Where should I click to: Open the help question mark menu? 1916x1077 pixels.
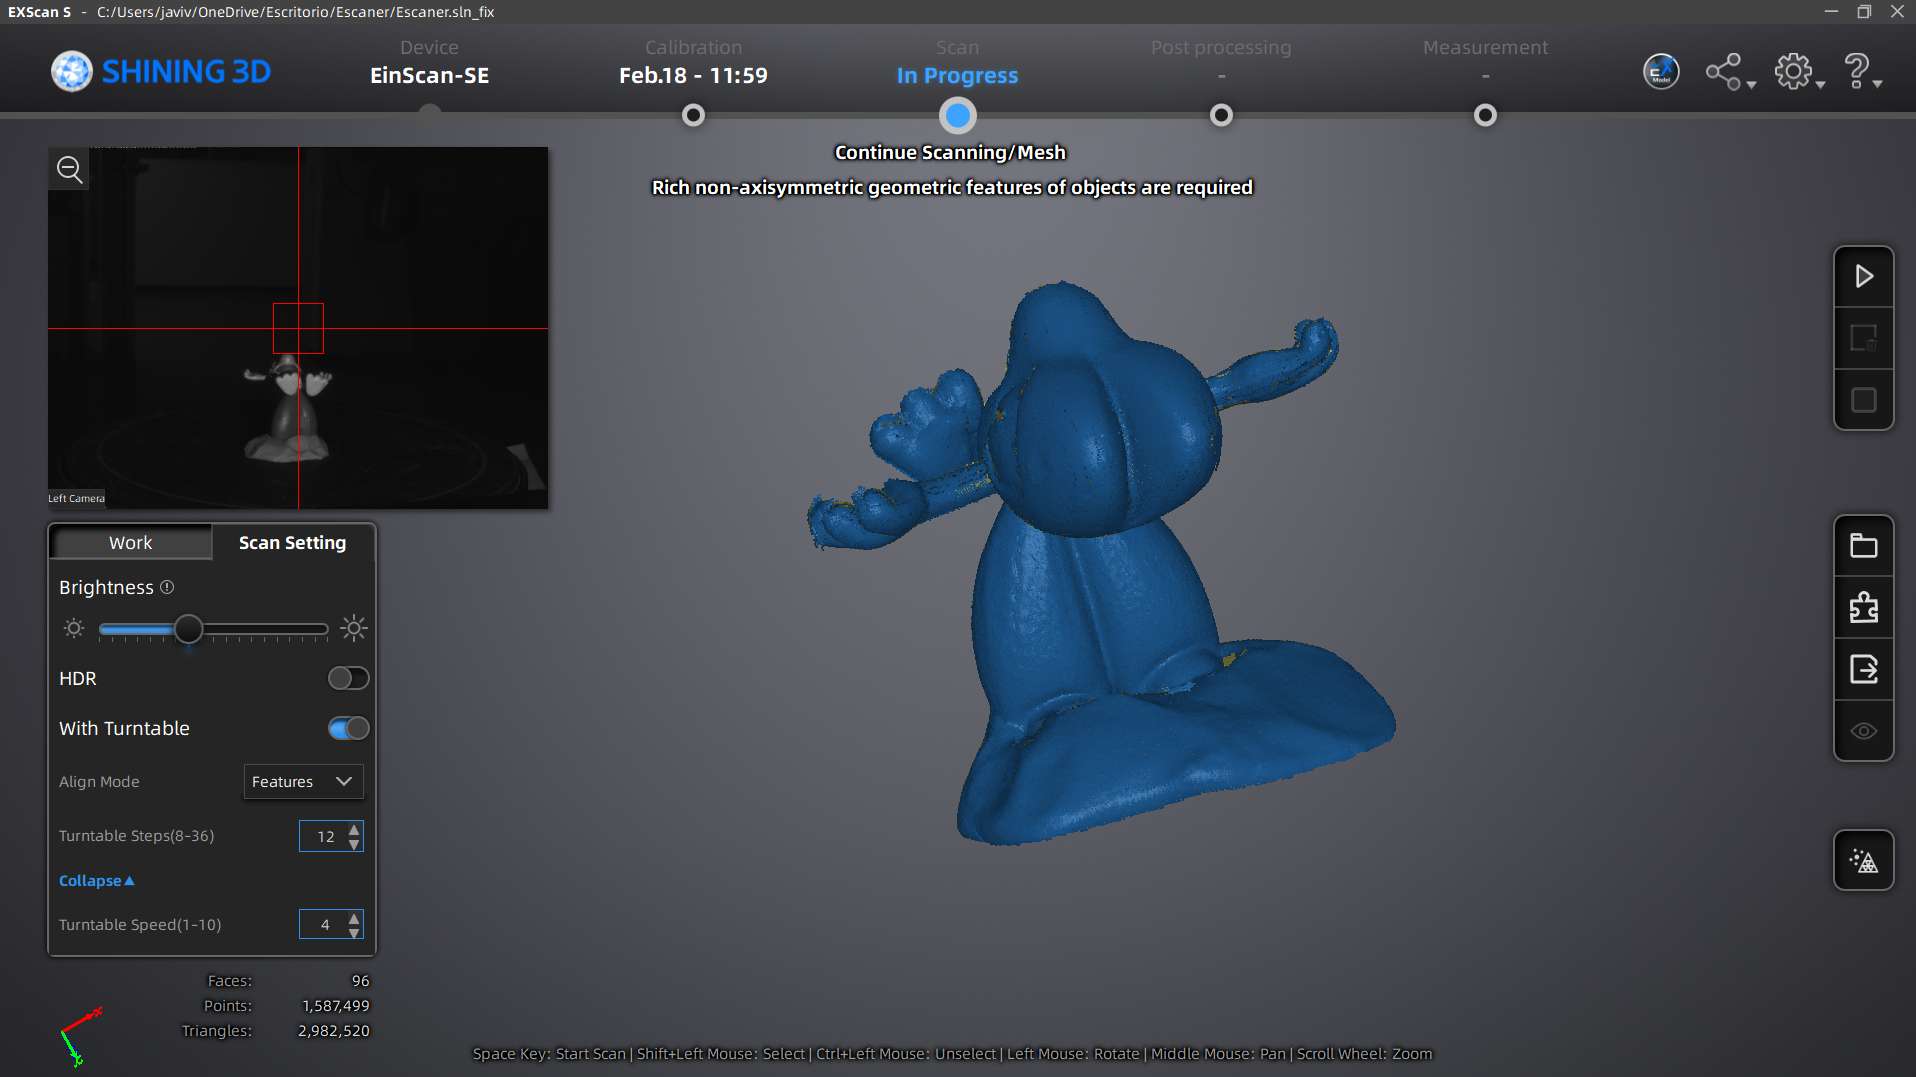(x=1862, y=72)
